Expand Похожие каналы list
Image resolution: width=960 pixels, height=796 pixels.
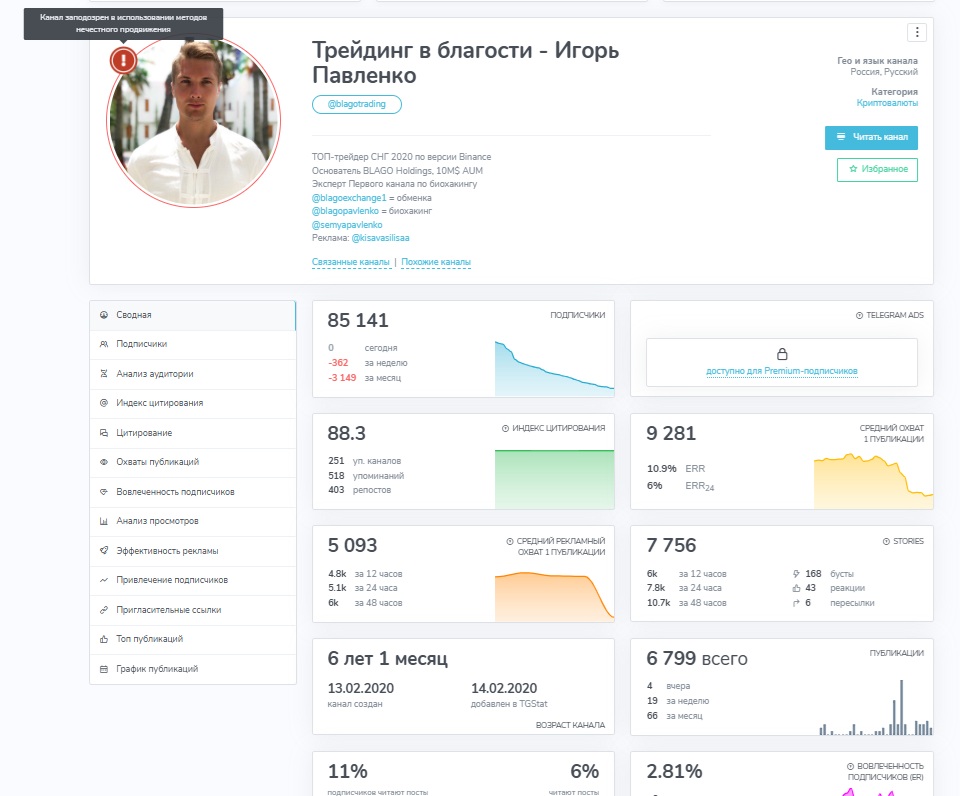click(x=436, y=262)
